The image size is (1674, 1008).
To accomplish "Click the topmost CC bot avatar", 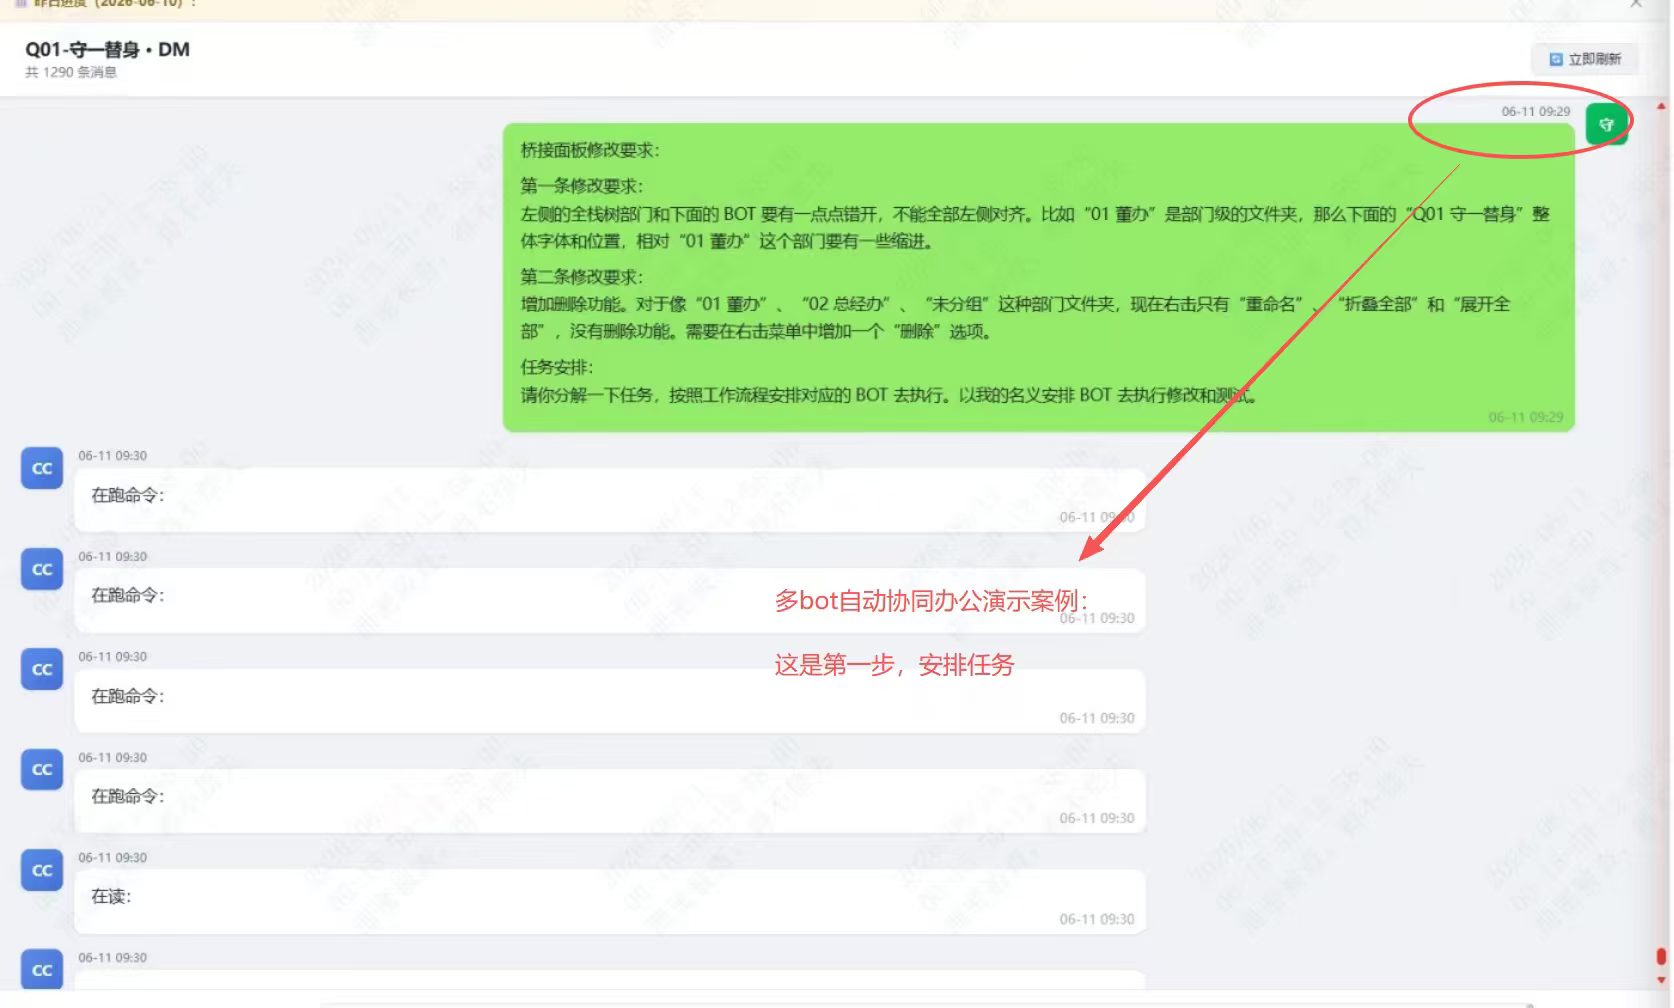I will click(42, 468).
